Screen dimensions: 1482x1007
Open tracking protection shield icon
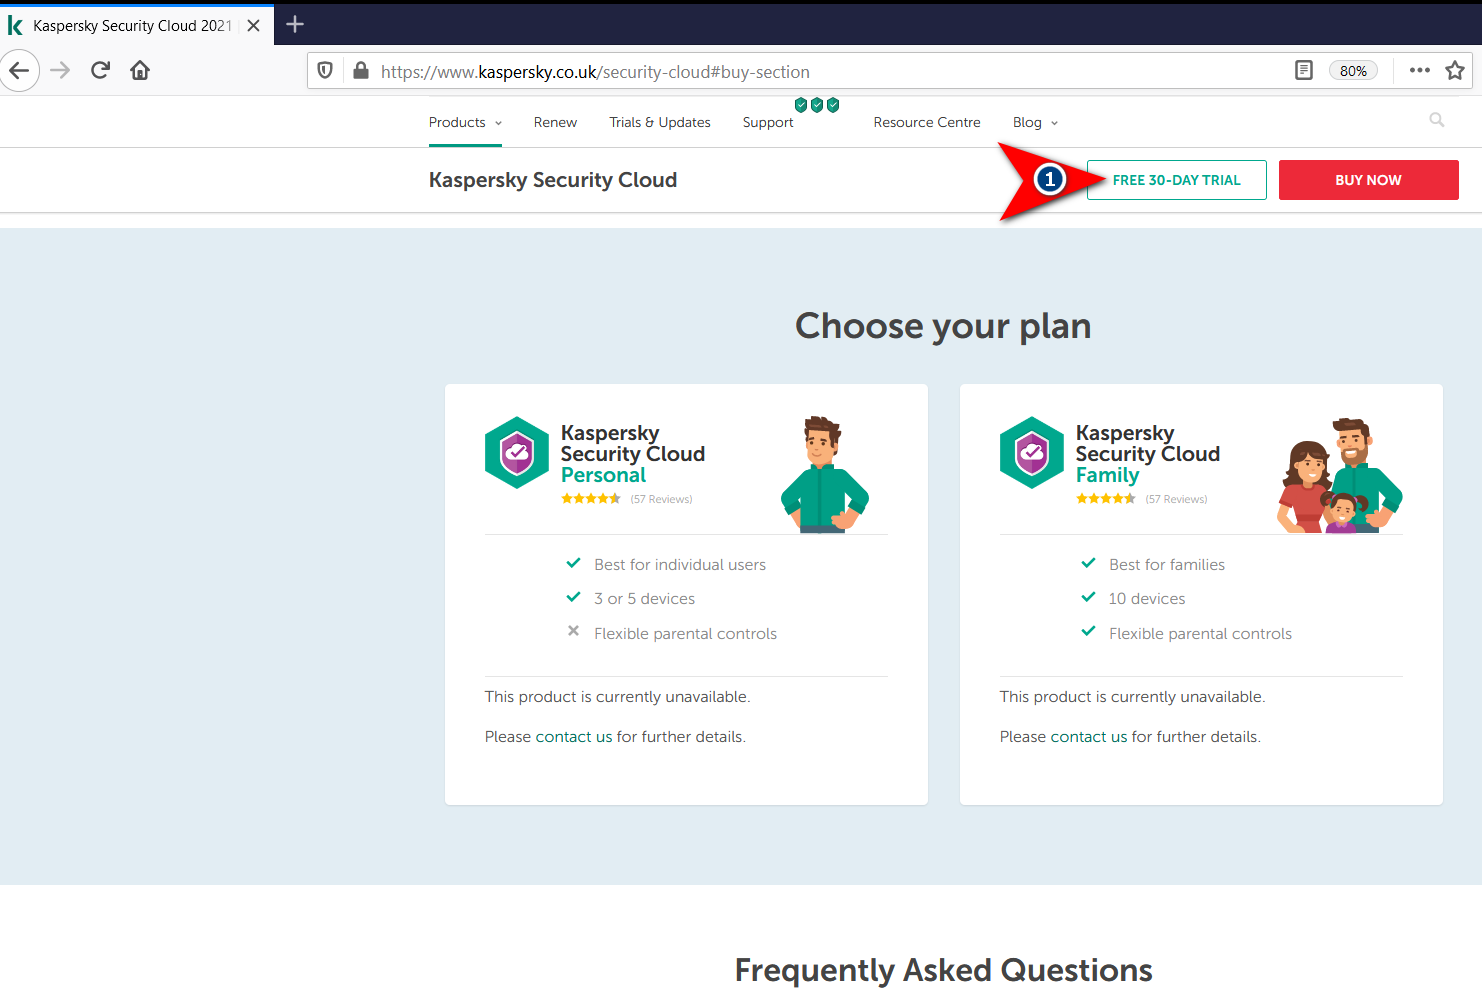pyautogui.click(x=325, y=71)
